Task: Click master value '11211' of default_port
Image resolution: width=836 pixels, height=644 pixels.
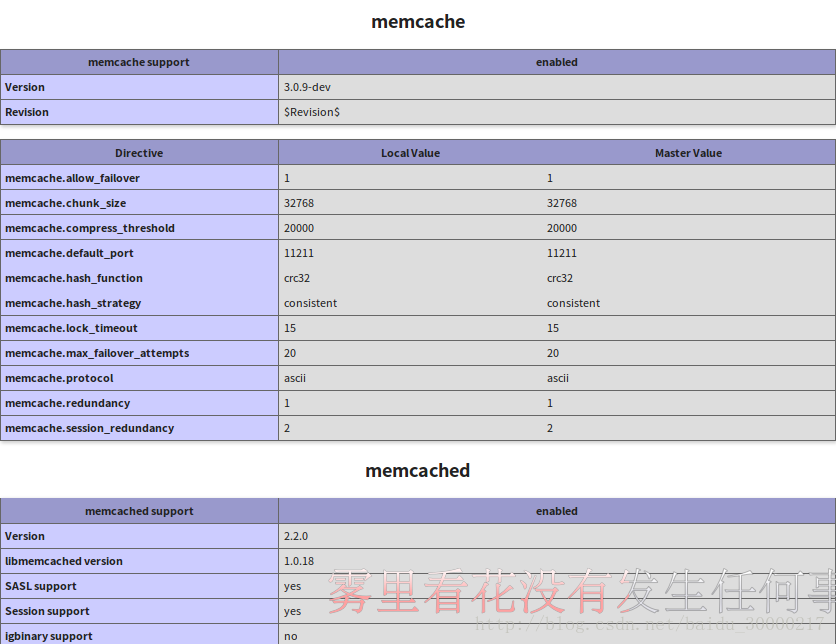Action: 562,253
